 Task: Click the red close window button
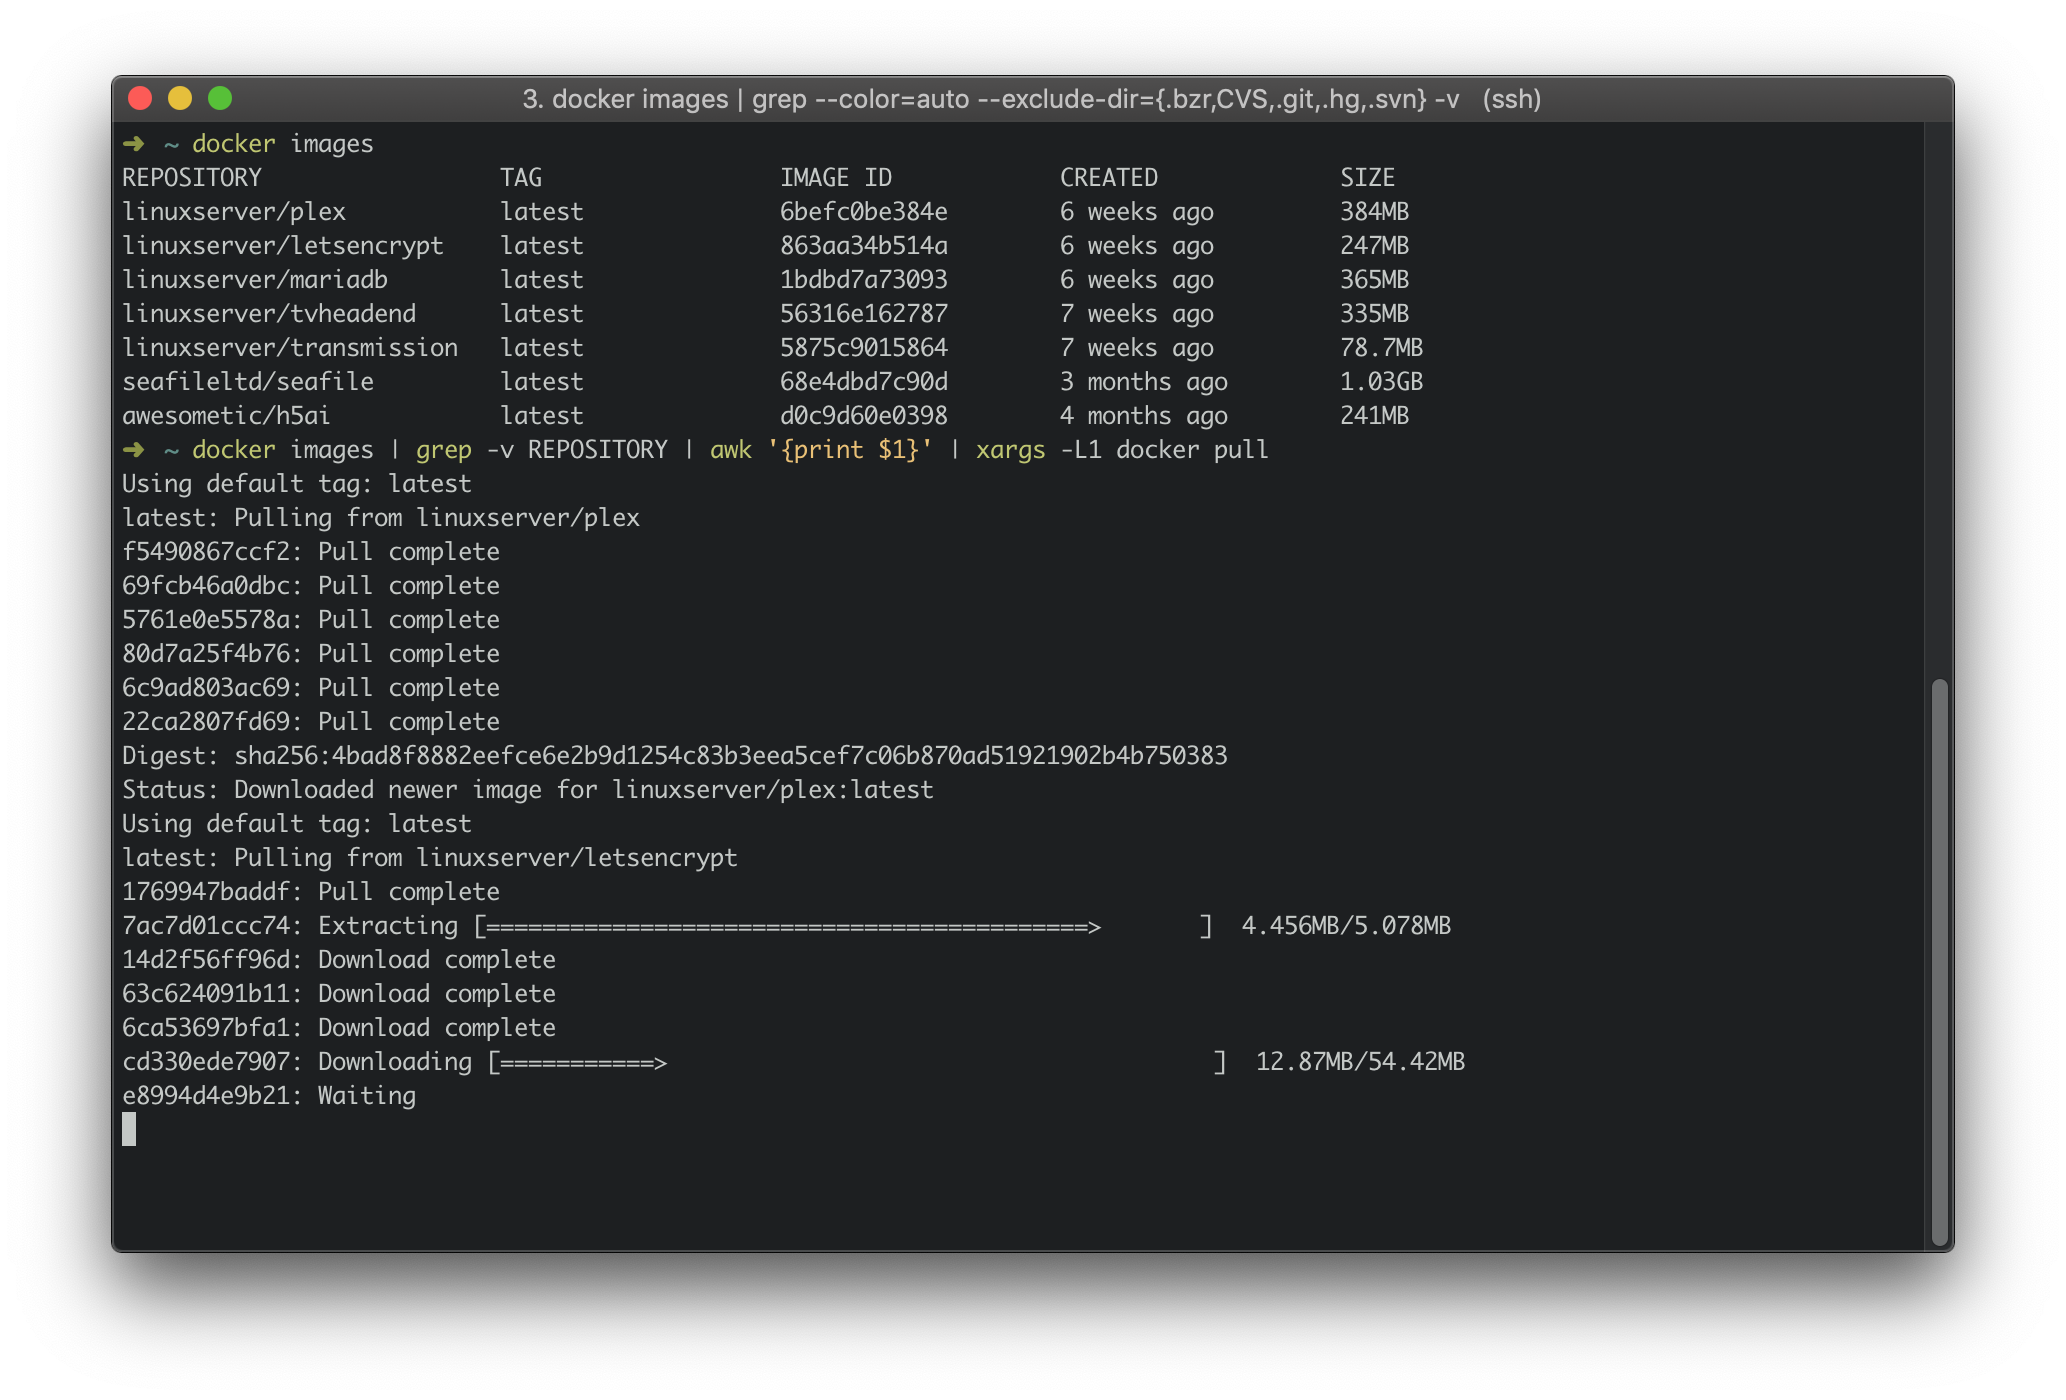coord(140,98)
